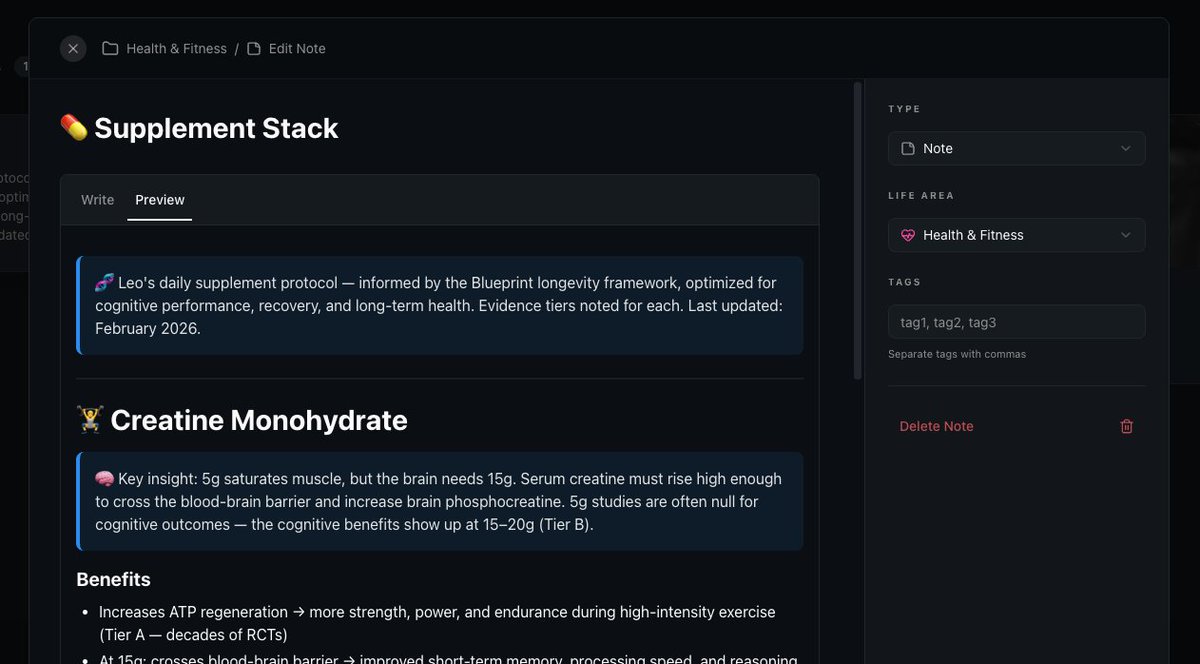
Task: Click the folder icon beside Health & Fitness breadcrumb
Action: 110,48
